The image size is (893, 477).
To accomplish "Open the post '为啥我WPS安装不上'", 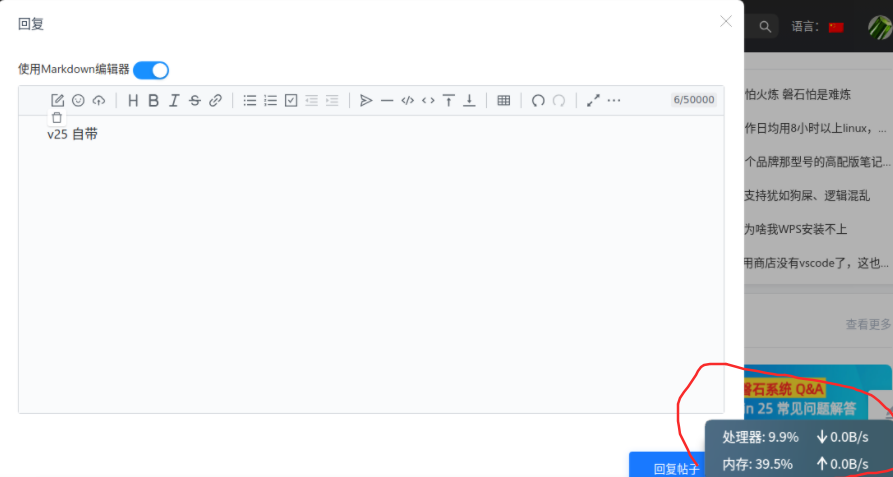I will point(796,229).
